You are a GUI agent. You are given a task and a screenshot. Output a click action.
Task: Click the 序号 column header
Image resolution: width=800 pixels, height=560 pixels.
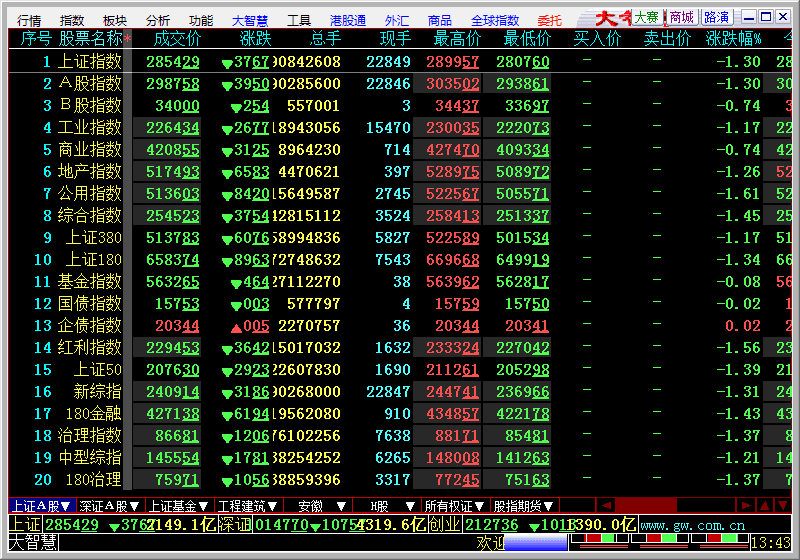point(36,38)
